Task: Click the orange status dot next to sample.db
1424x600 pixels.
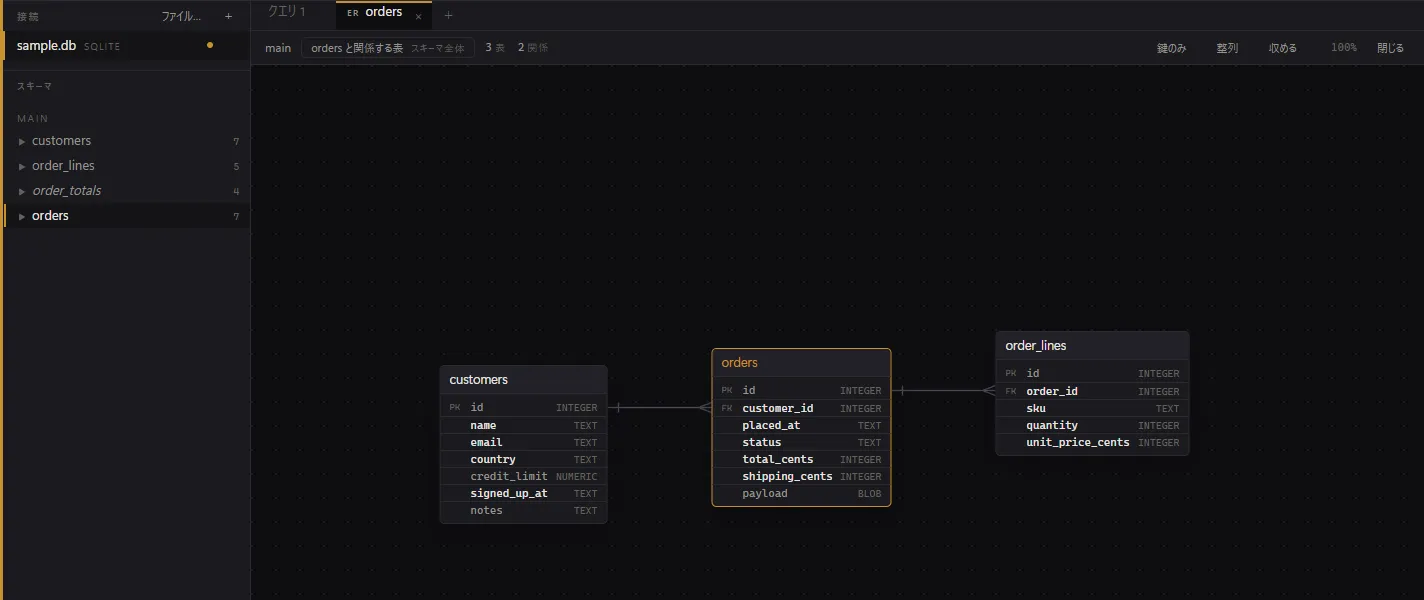Action: tap(209, 45)
